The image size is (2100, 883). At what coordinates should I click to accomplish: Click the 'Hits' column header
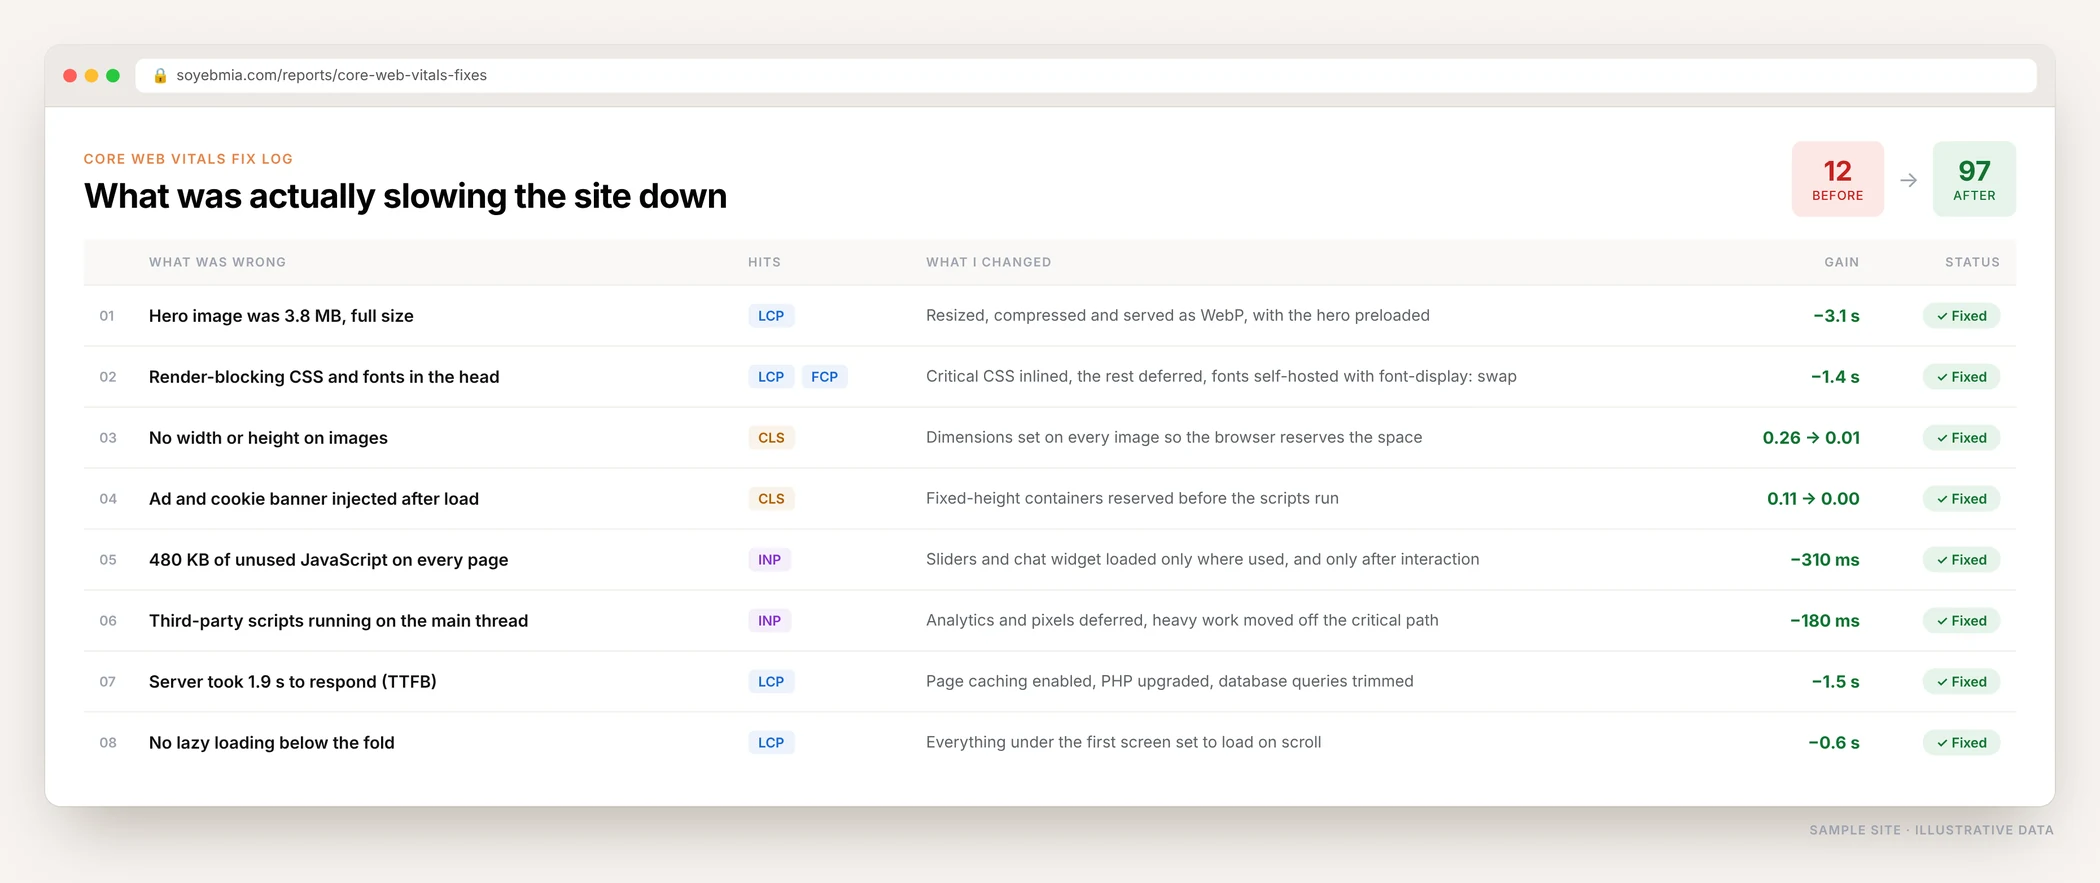[x=764, y=262]
